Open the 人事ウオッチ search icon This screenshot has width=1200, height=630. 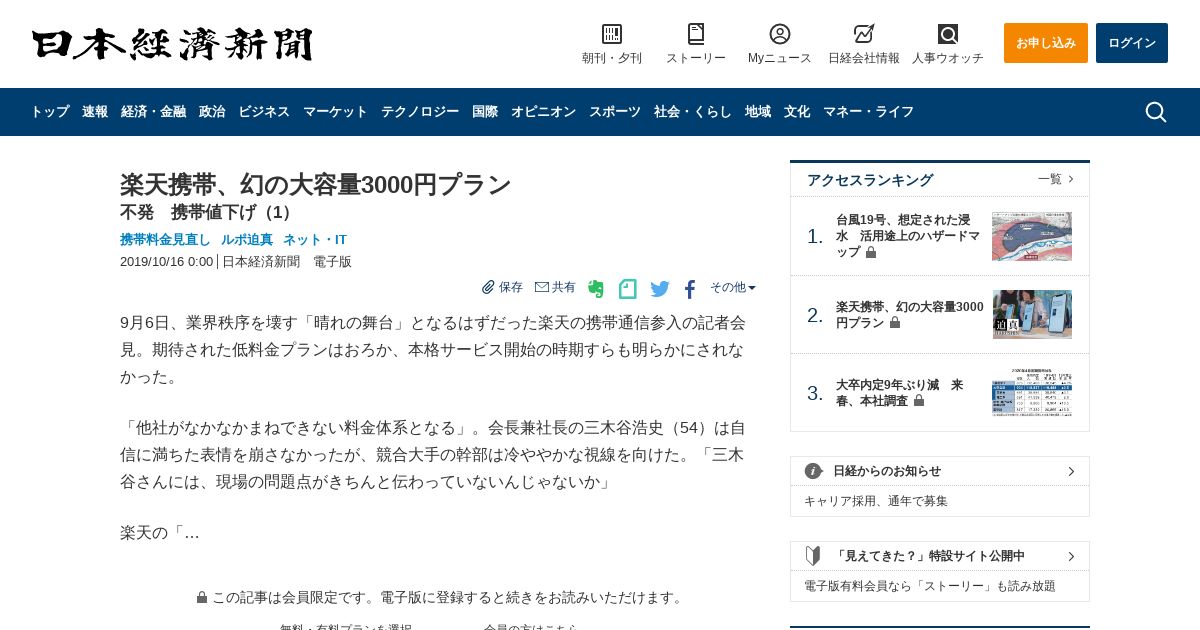(948, 34)
